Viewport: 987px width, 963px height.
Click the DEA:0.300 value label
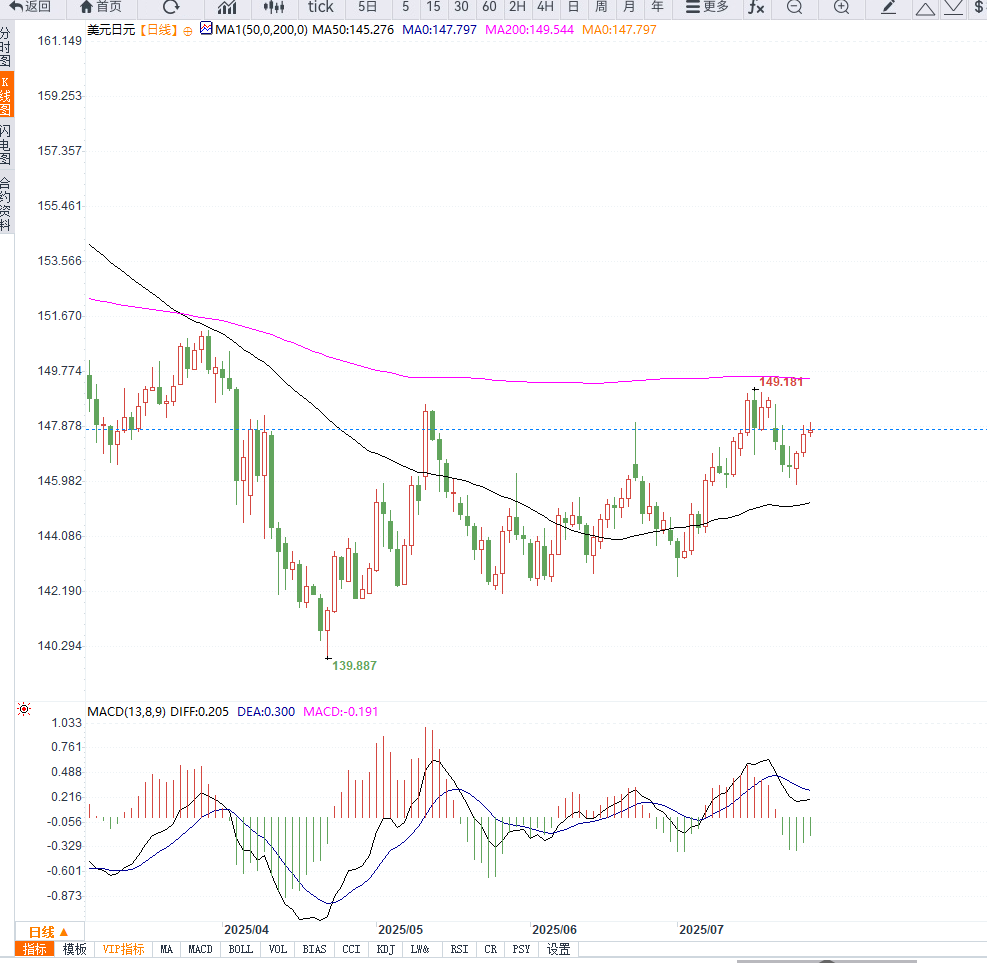[x=266, y=711]
